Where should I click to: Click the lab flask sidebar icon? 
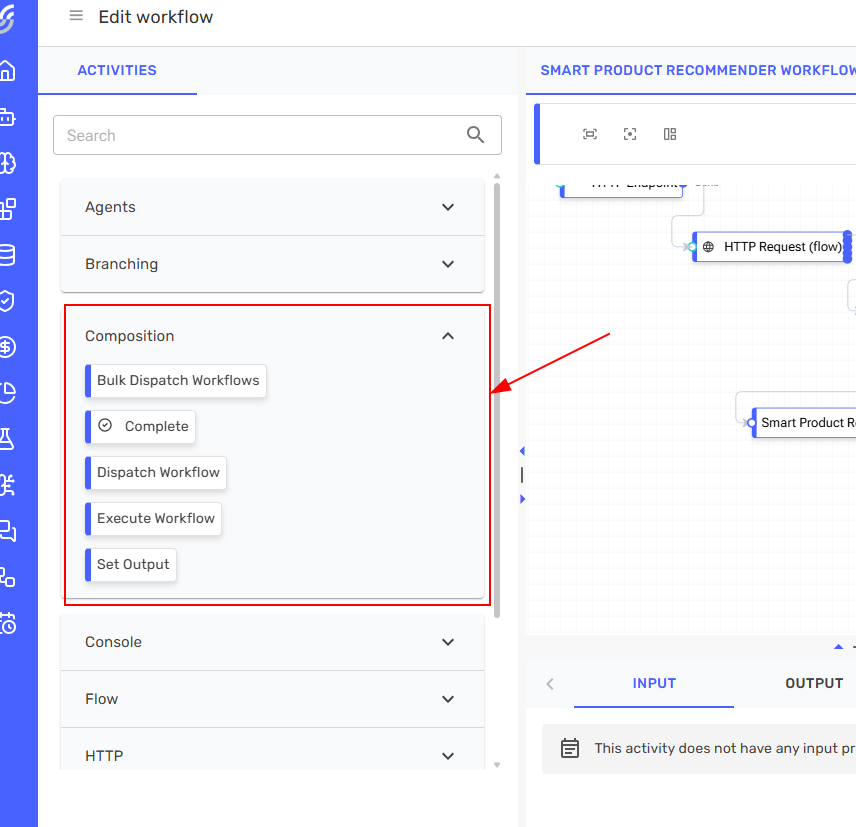(x=7, y=438)
